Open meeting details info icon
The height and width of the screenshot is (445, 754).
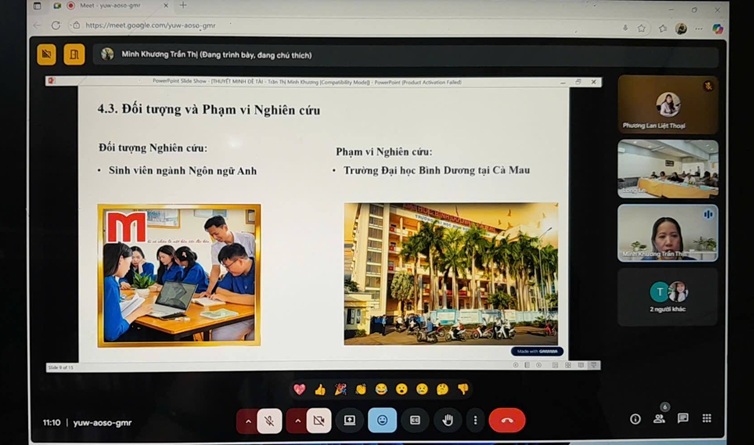pyautogui.click(x=635, y=419)
